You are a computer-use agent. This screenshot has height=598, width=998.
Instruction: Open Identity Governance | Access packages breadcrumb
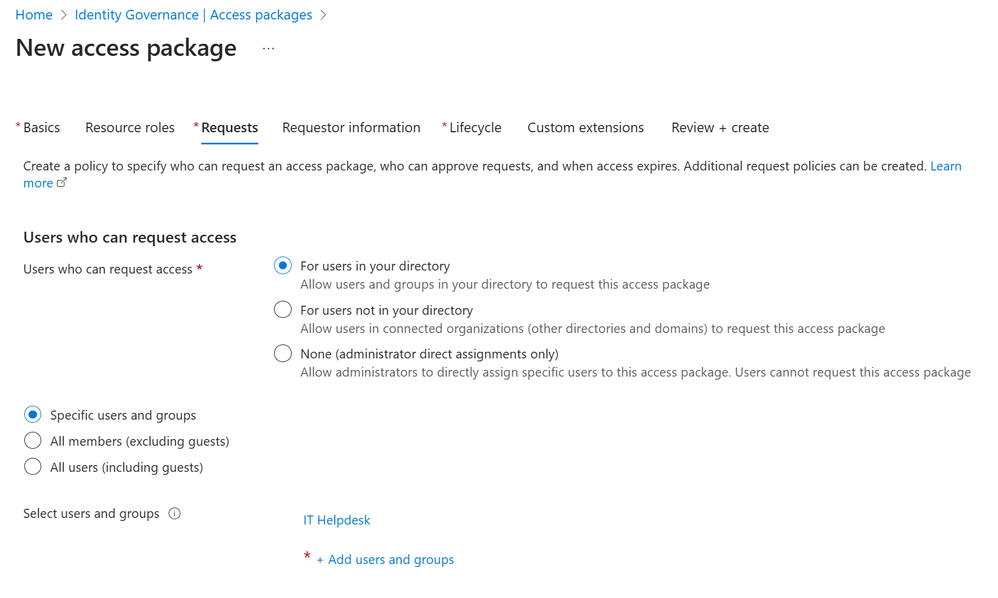tap(193, 15)
